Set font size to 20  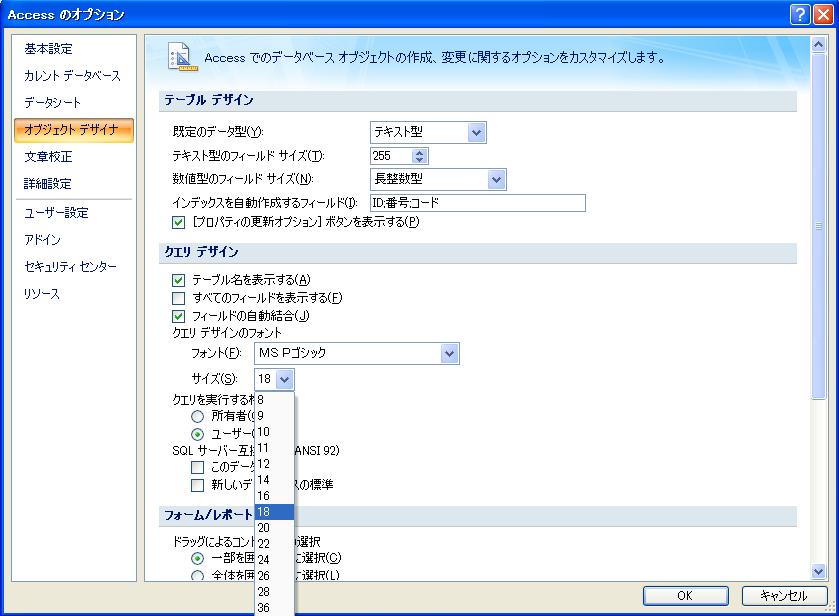tap(274, 528)
